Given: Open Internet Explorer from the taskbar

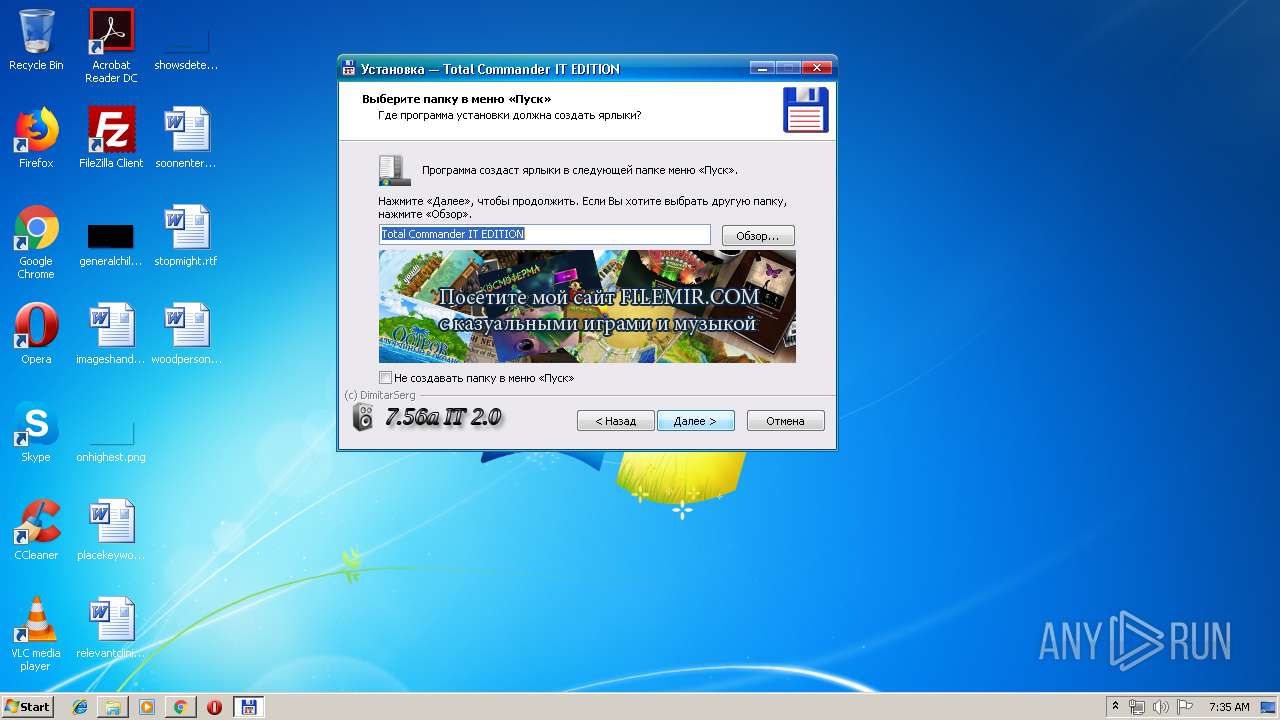Looking at the screenshot, I should pos(80,707).
